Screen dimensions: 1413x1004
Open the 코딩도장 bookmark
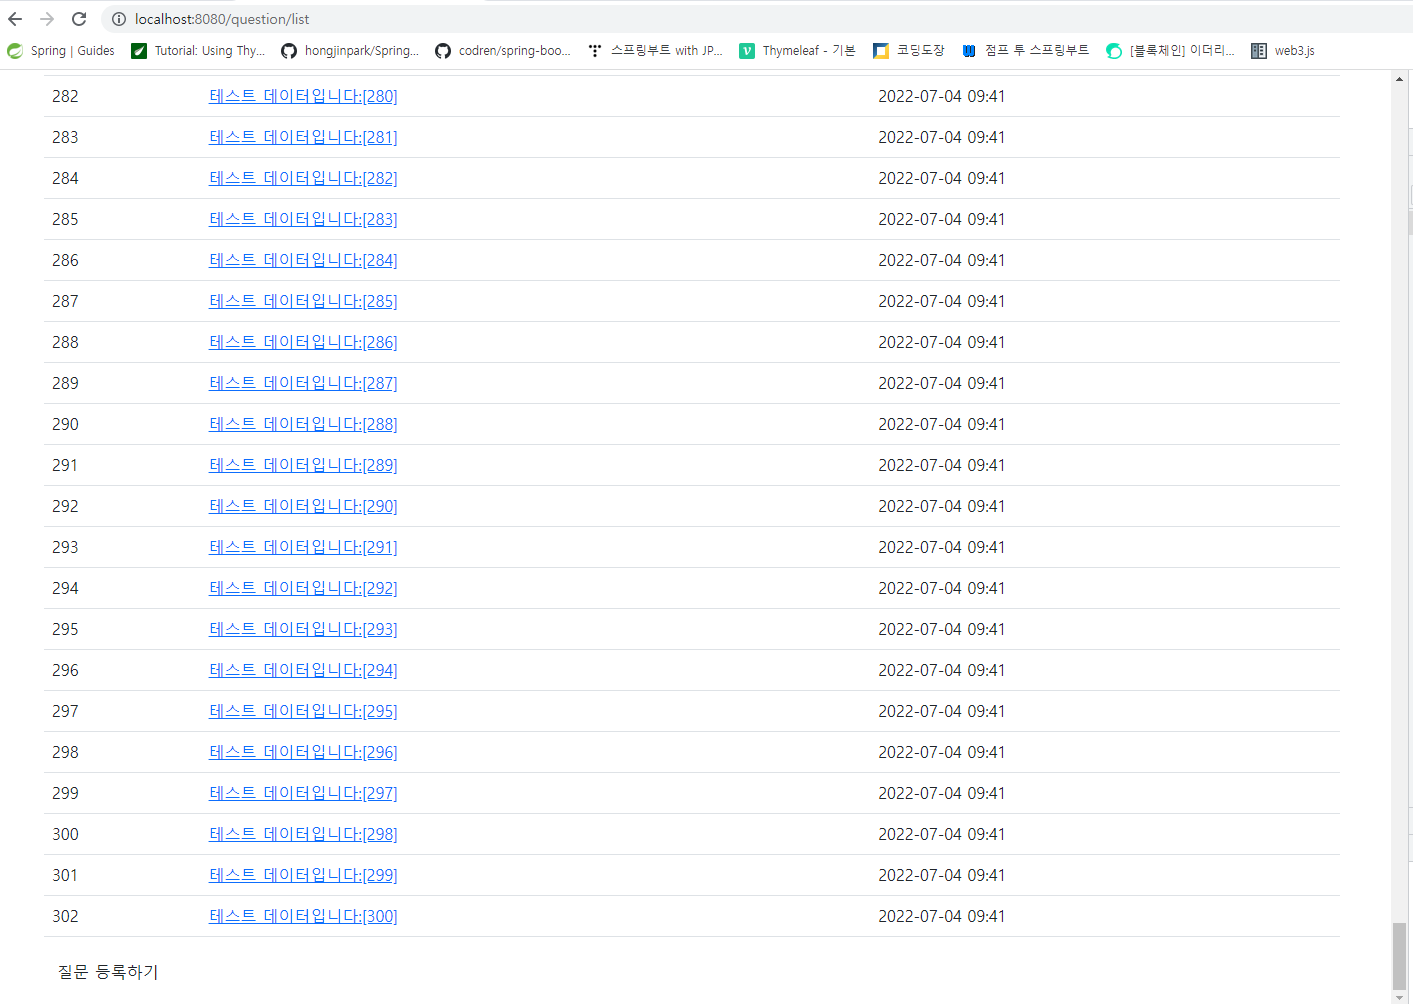pos(908,51)
